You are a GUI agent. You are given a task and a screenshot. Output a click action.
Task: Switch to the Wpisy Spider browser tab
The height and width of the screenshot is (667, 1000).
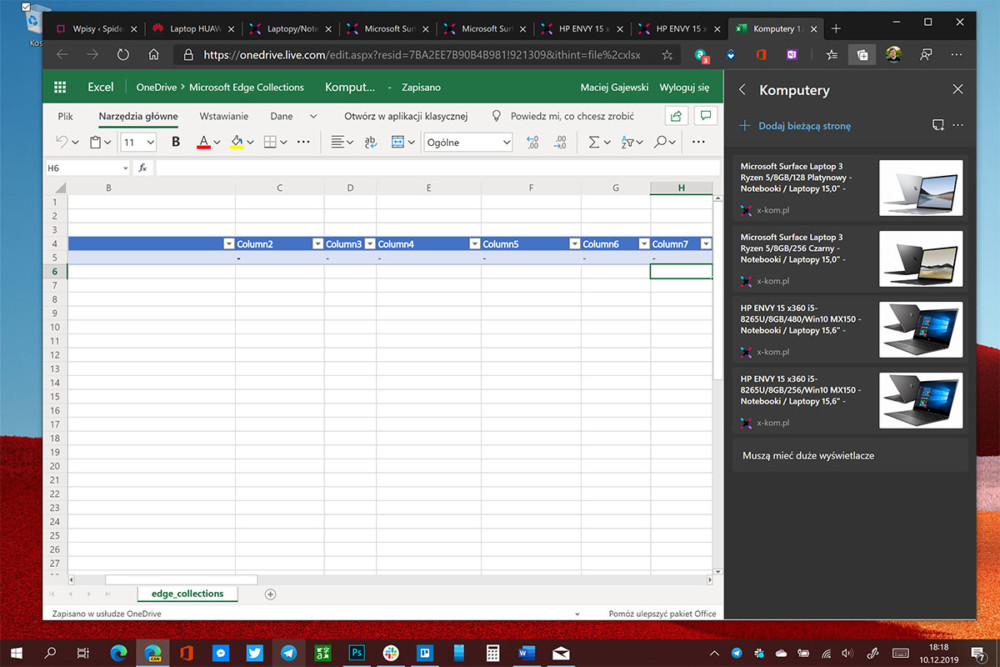(96, 29)
